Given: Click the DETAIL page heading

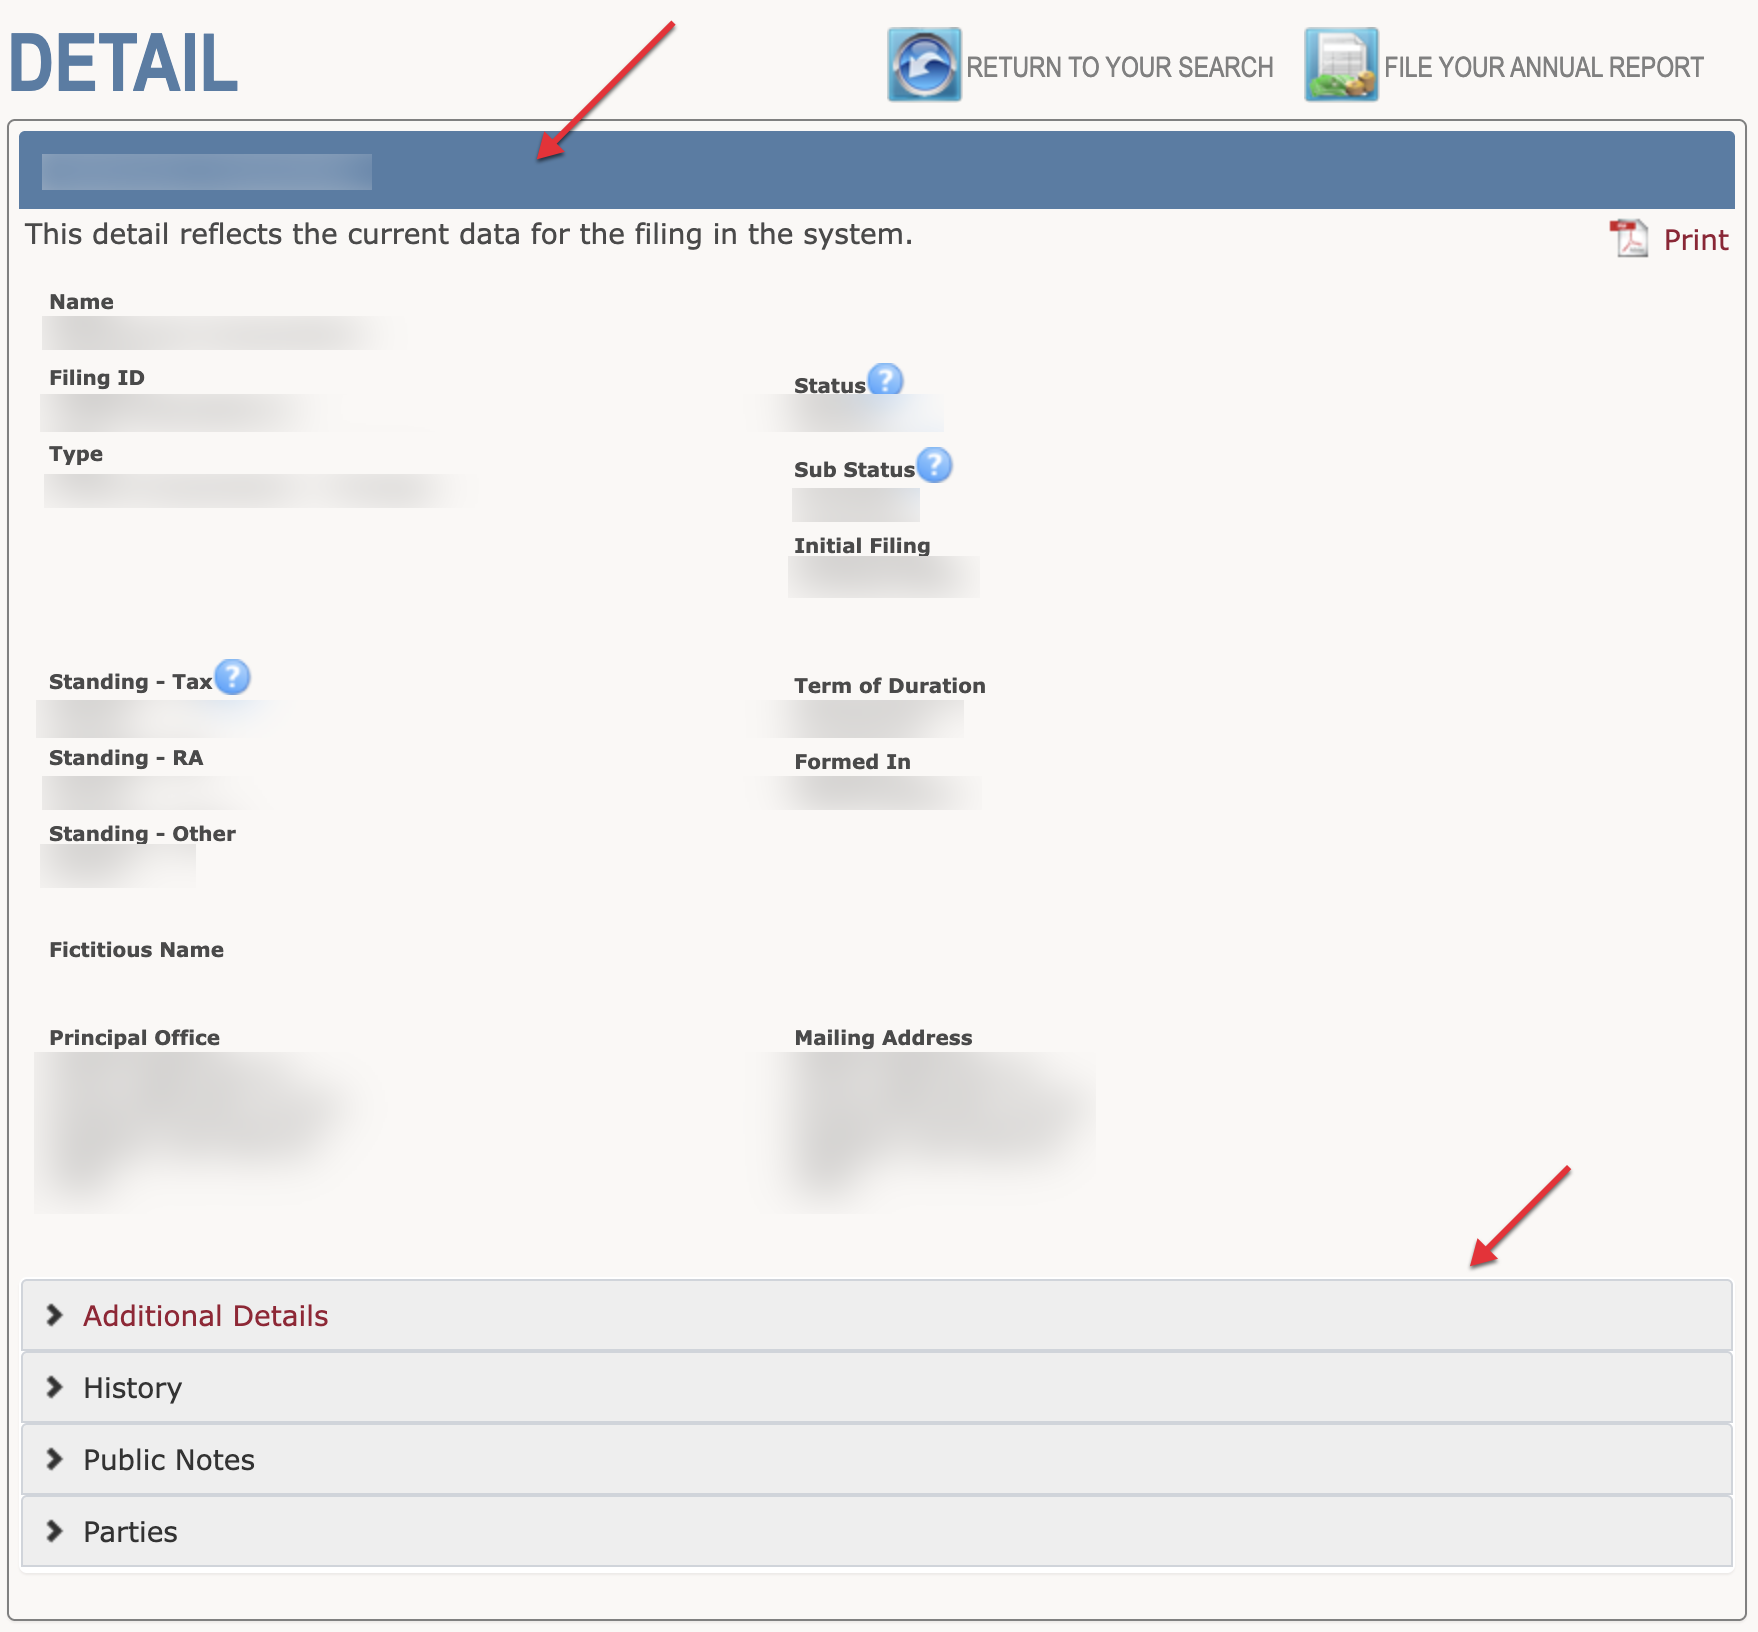Looking at the screenshot, I should coord(123,64).
